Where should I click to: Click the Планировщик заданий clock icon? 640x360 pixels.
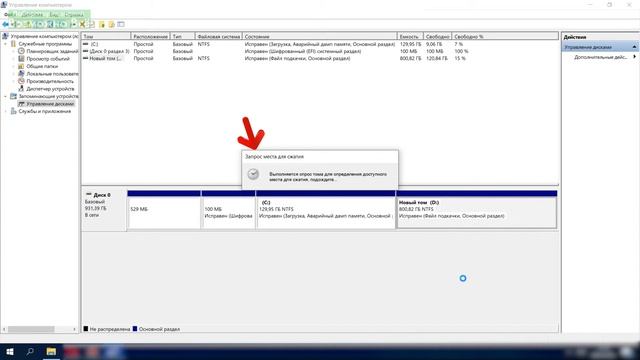(x=21, y=51)
